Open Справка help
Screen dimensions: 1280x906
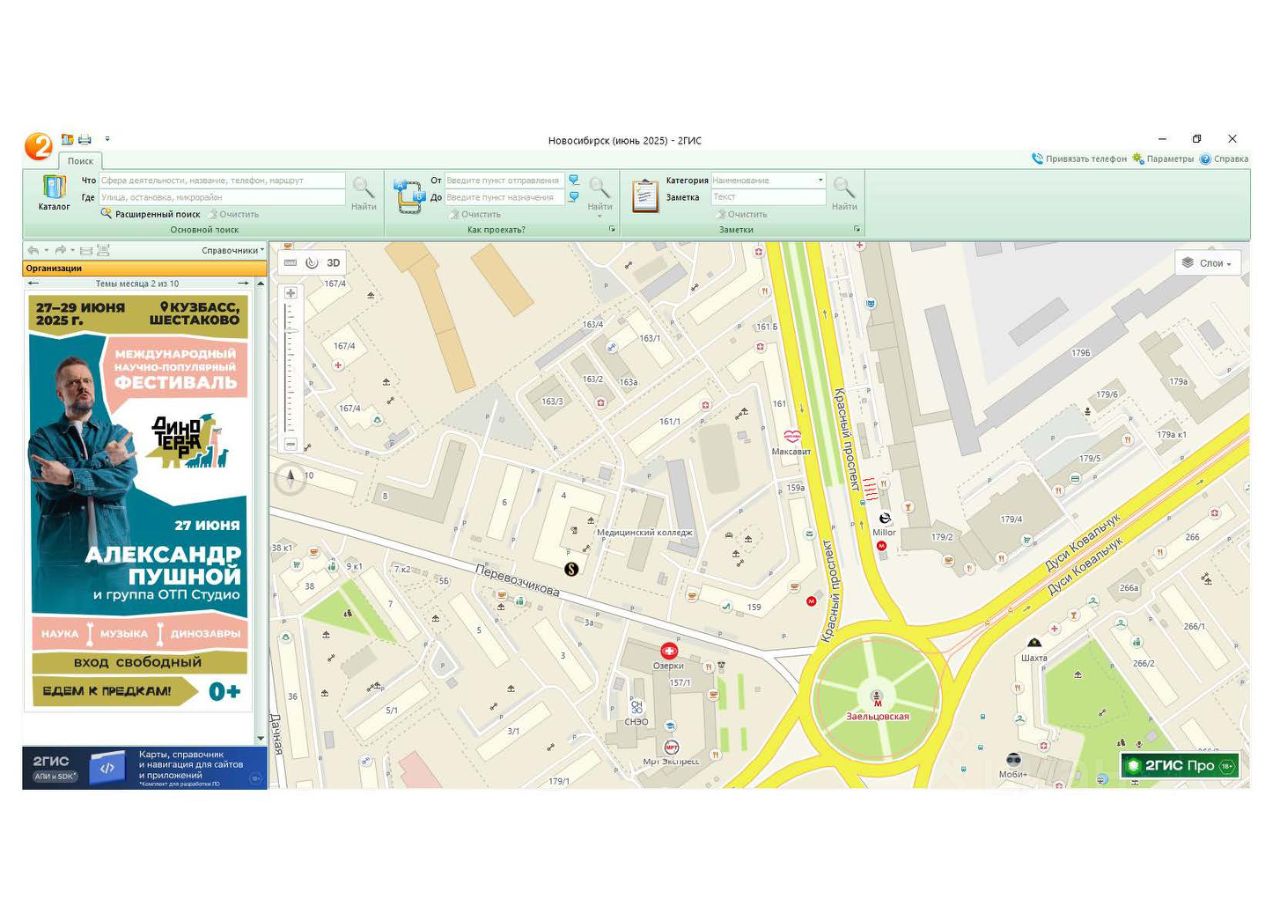(x=1224, y=159)
